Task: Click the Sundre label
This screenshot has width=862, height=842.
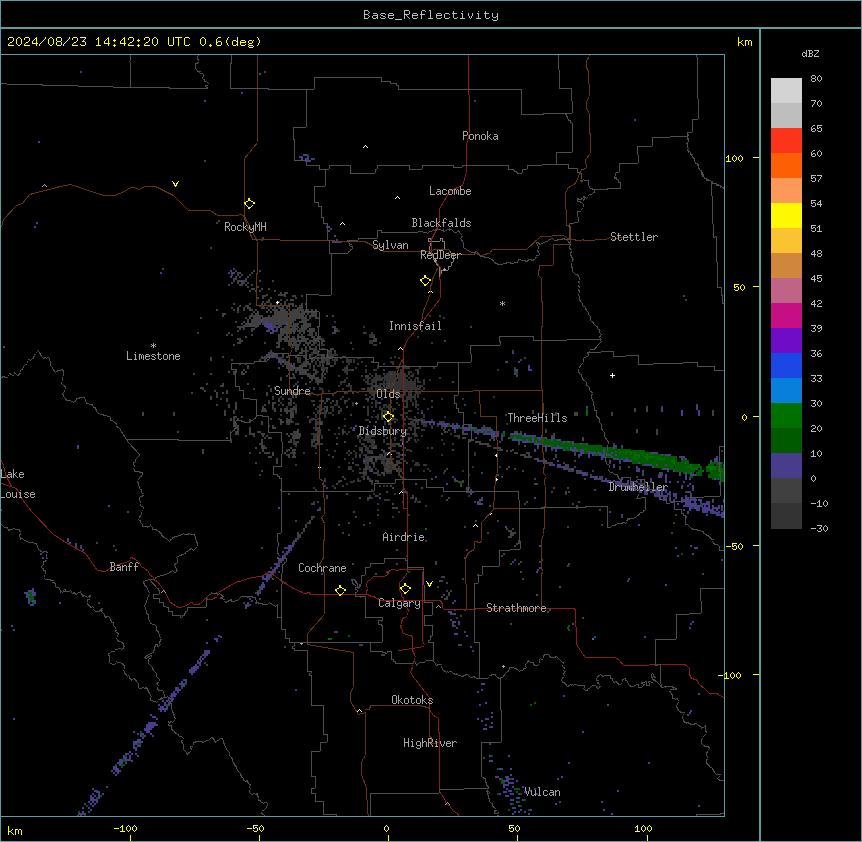Action: tap(292, 391)
